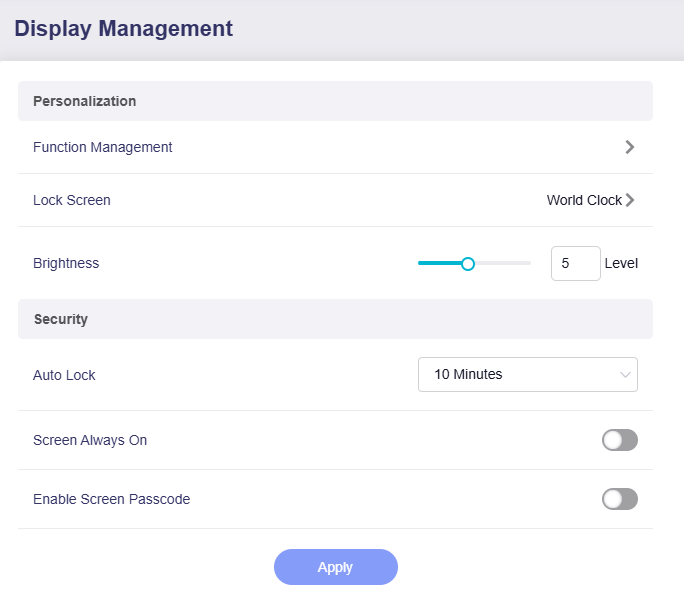Click the Screen Always On label

tap(90, 440)
